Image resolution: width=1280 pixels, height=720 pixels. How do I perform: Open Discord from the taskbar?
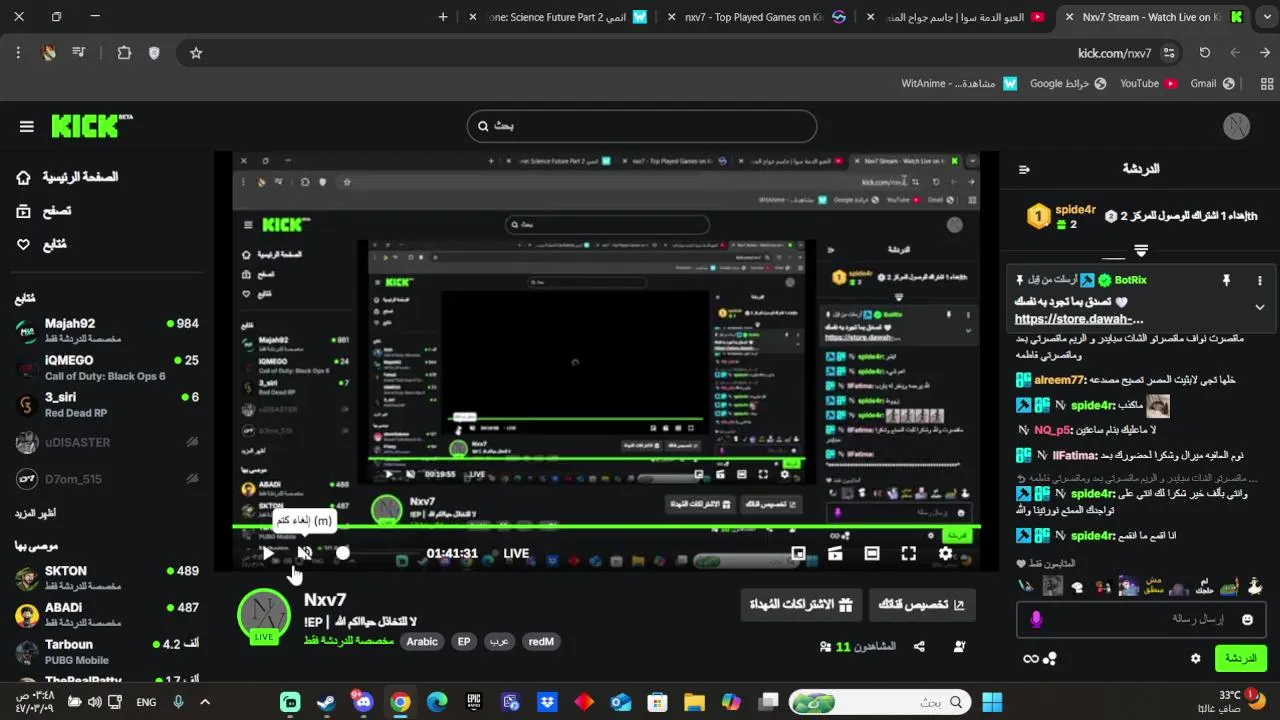(x=363, y=702)
